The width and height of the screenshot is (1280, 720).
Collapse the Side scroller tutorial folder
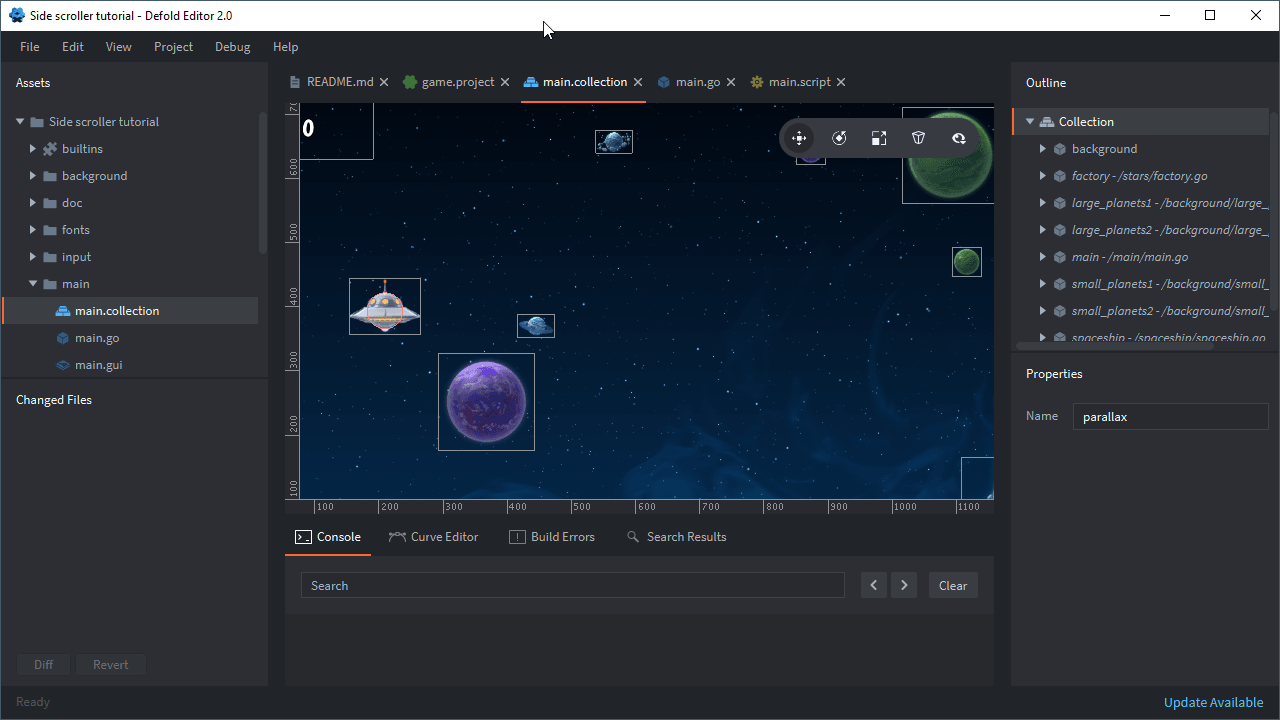19,121
